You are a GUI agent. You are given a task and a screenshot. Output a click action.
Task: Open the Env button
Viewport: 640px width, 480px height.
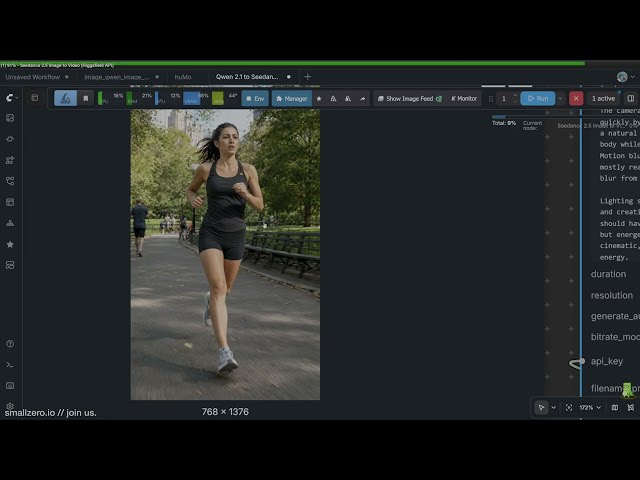point(255,98)
